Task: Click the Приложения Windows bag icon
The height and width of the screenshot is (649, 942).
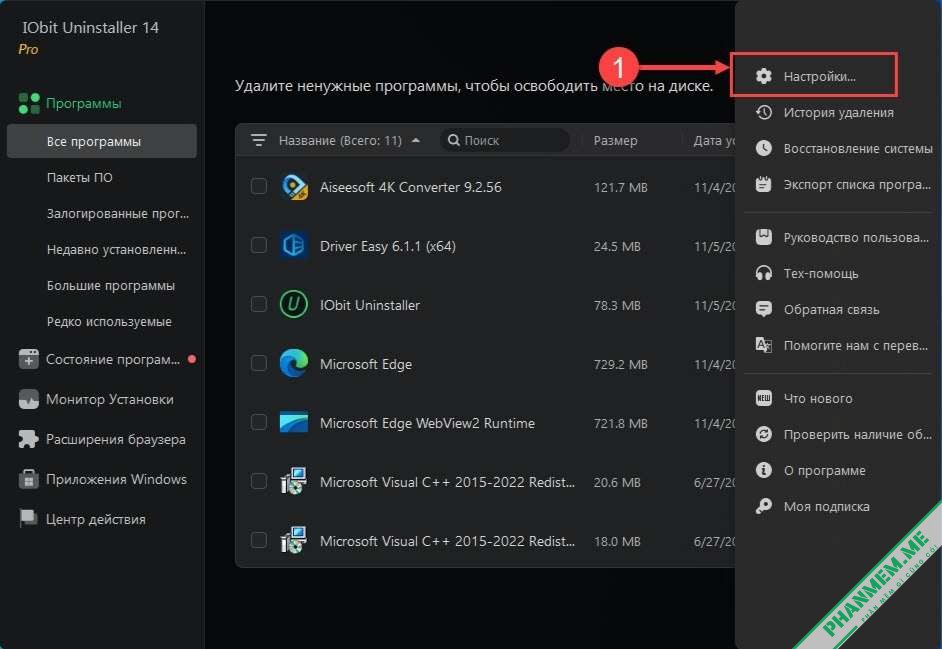Action: point(28,480)
